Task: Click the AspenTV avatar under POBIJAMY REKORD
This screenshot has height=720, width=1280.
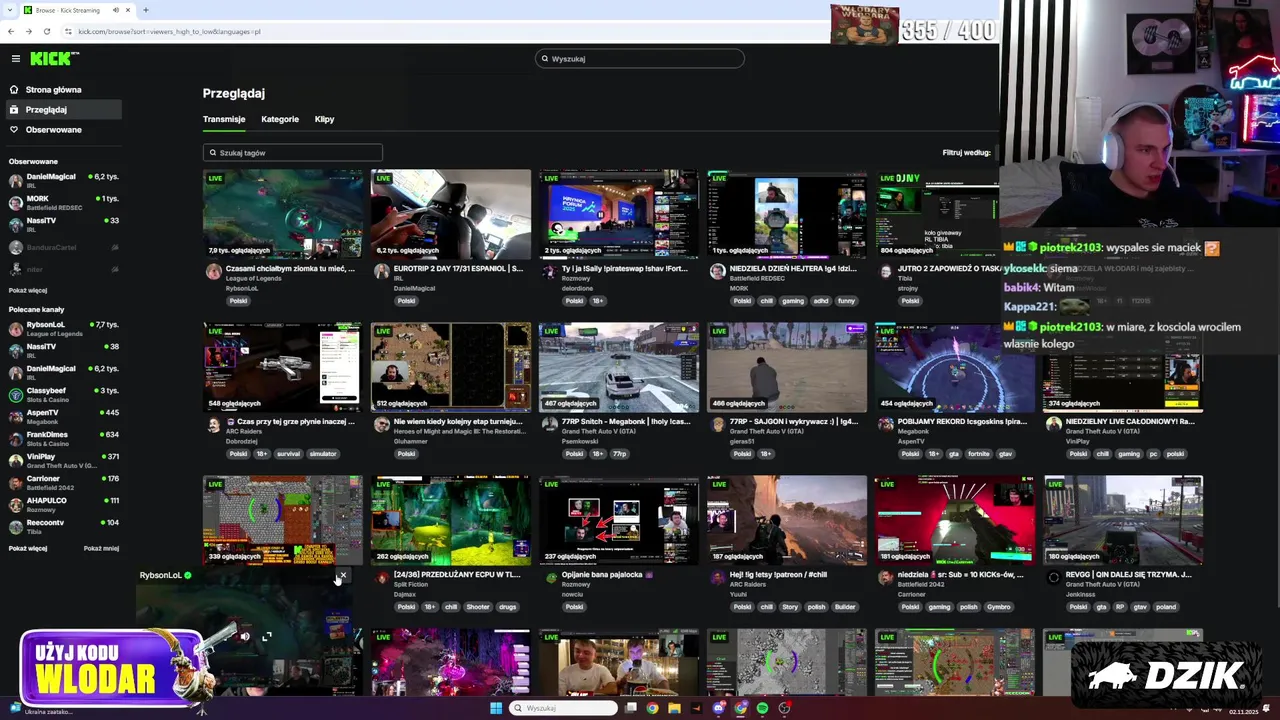Action: (885, 424)
